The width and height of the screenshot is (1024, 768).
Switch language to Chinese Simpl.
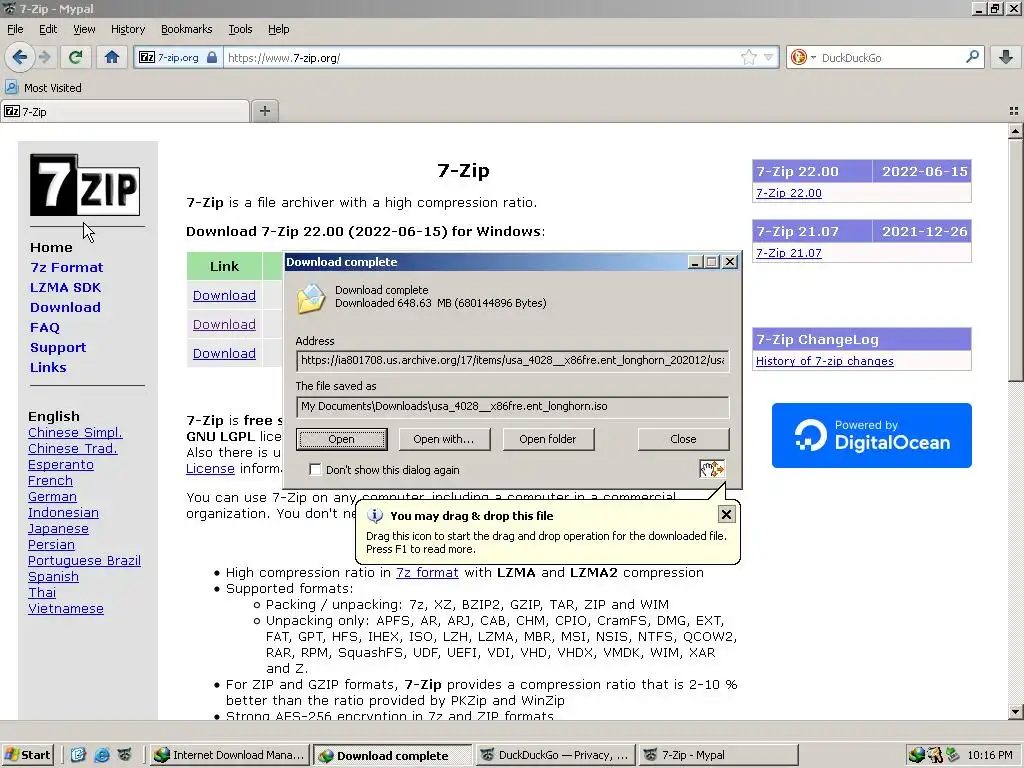[x=75, y=432]
